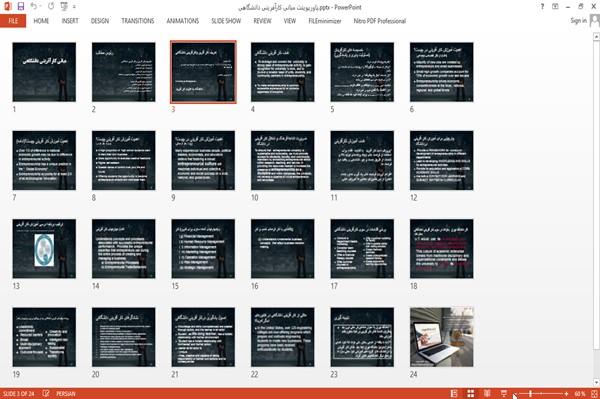Select slide 23 thumbnail
Image resolution: width=600 pixels, height=399 pixels.
[362, 337]
